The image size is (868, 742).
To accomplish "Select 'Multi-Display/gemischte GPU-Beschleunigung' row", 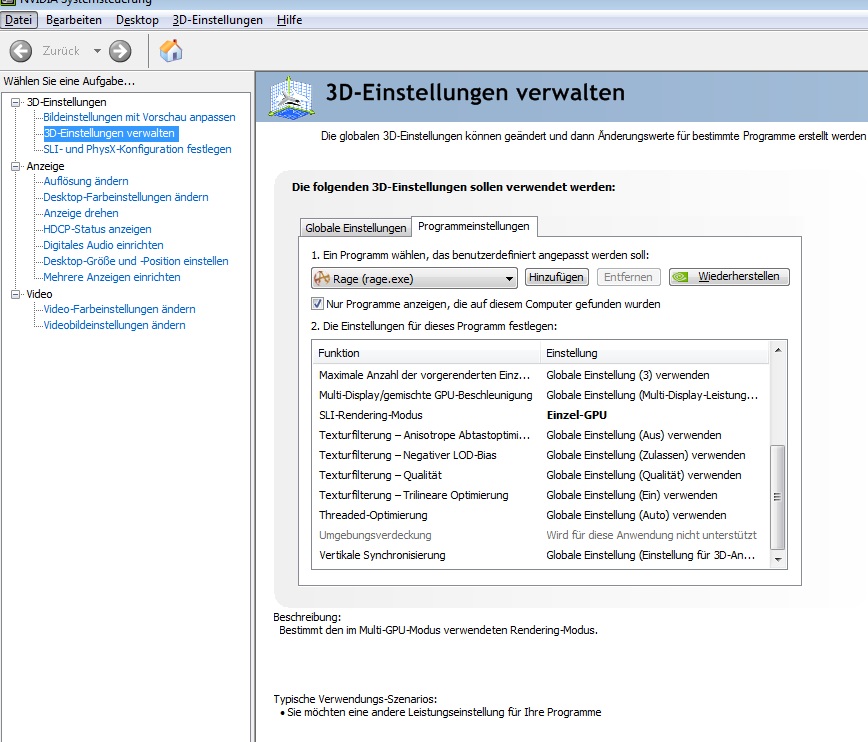I will click(x=541, y=395).
